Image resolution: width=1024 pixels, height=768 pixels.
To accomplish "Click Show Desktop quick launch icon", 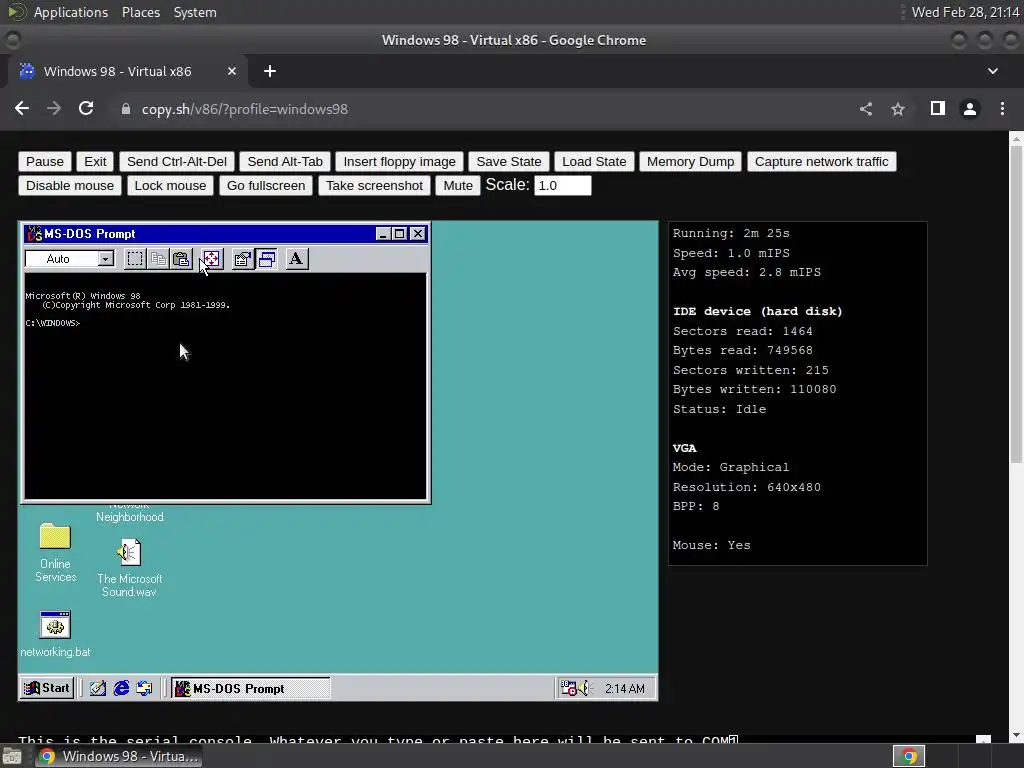I will click(98, 688).
